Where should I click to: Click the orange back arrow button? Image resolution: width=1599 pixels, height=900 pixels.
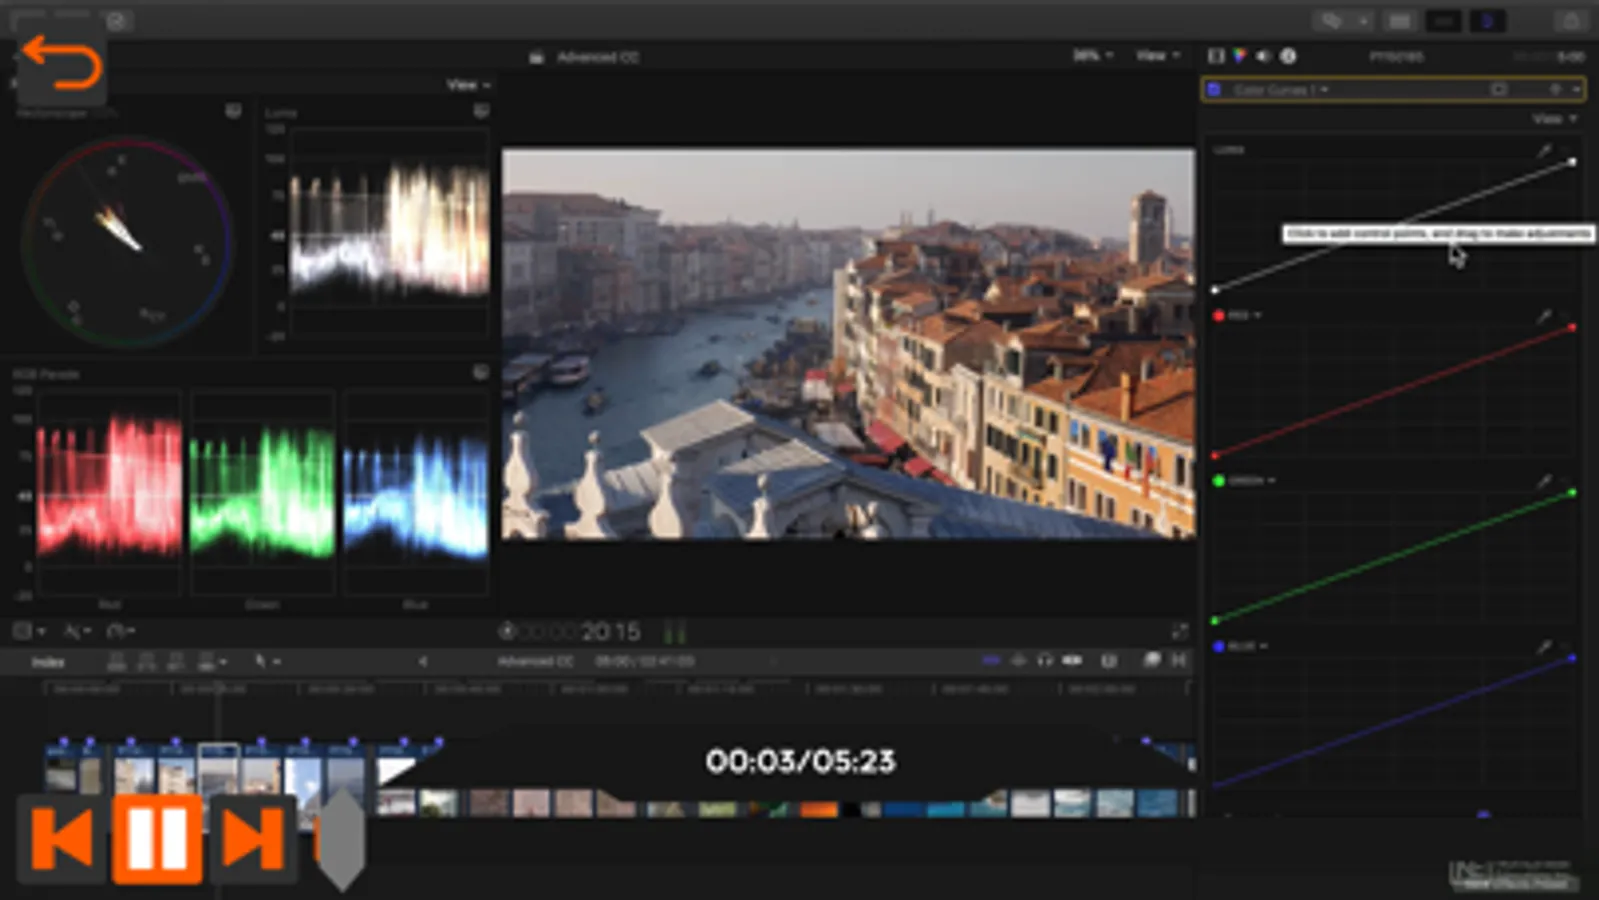point(62,65)
